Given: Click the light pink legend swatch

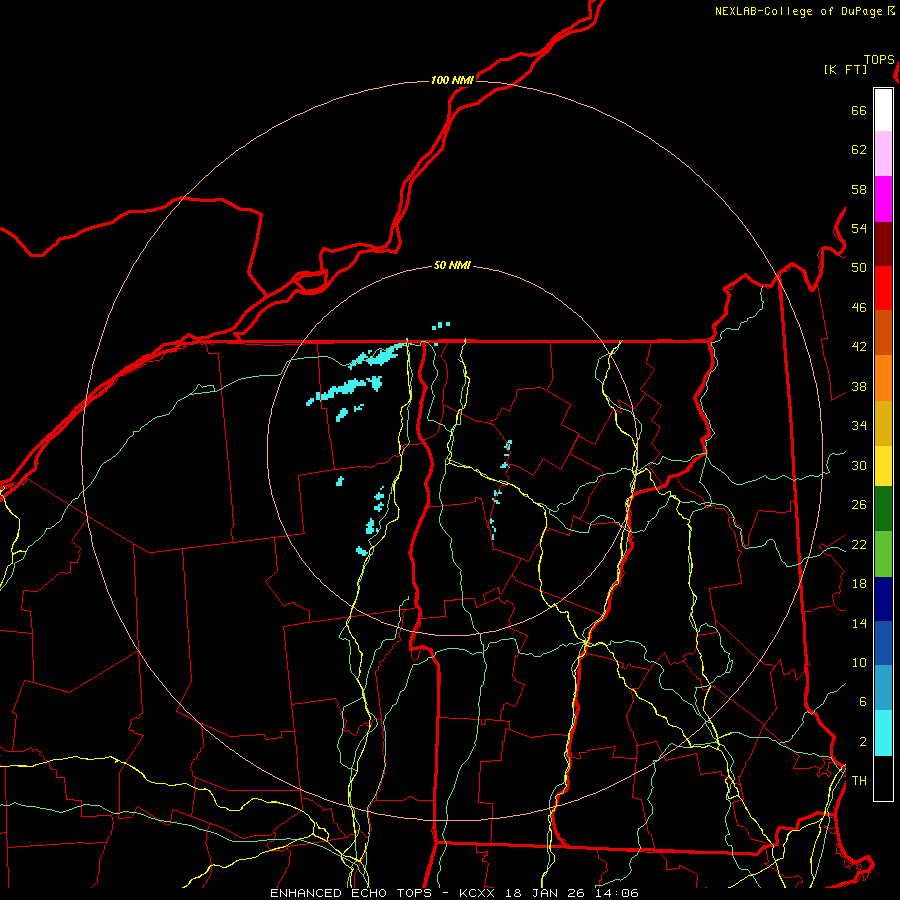Looking at the screenshot, I should [883, 154].
